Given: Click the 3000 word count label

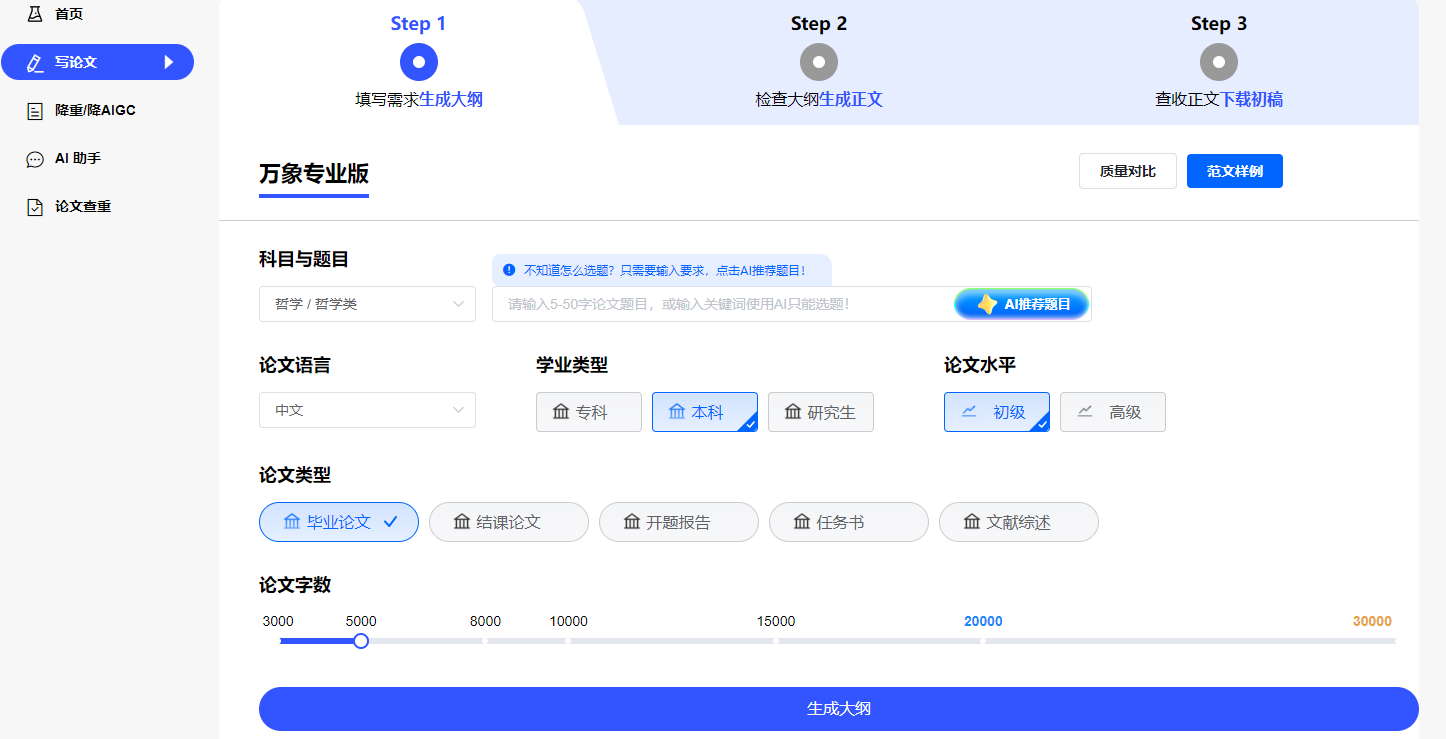Looking at the screenshot, I should [278, 621].
